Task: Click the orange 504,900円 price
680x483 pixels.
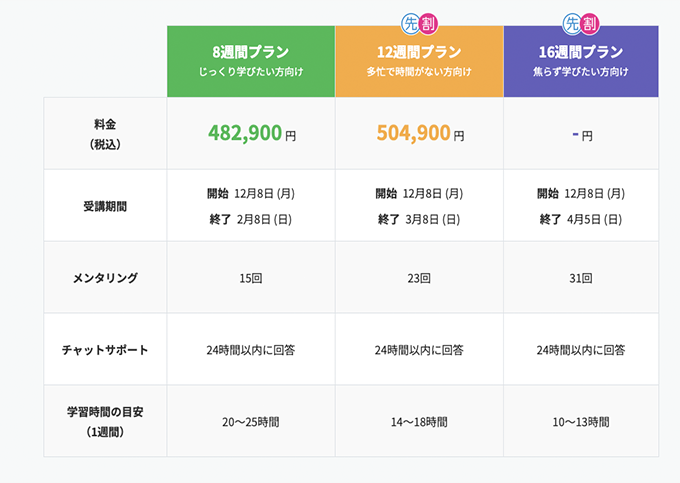Action: click(419, 133)
